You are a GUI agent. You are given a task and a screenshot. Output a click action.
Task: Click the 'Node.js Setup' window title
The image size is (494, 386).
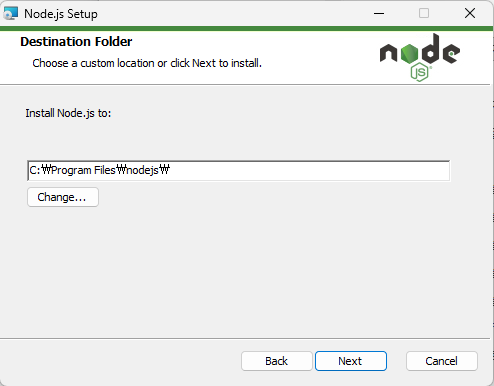(x=61, y=14)
